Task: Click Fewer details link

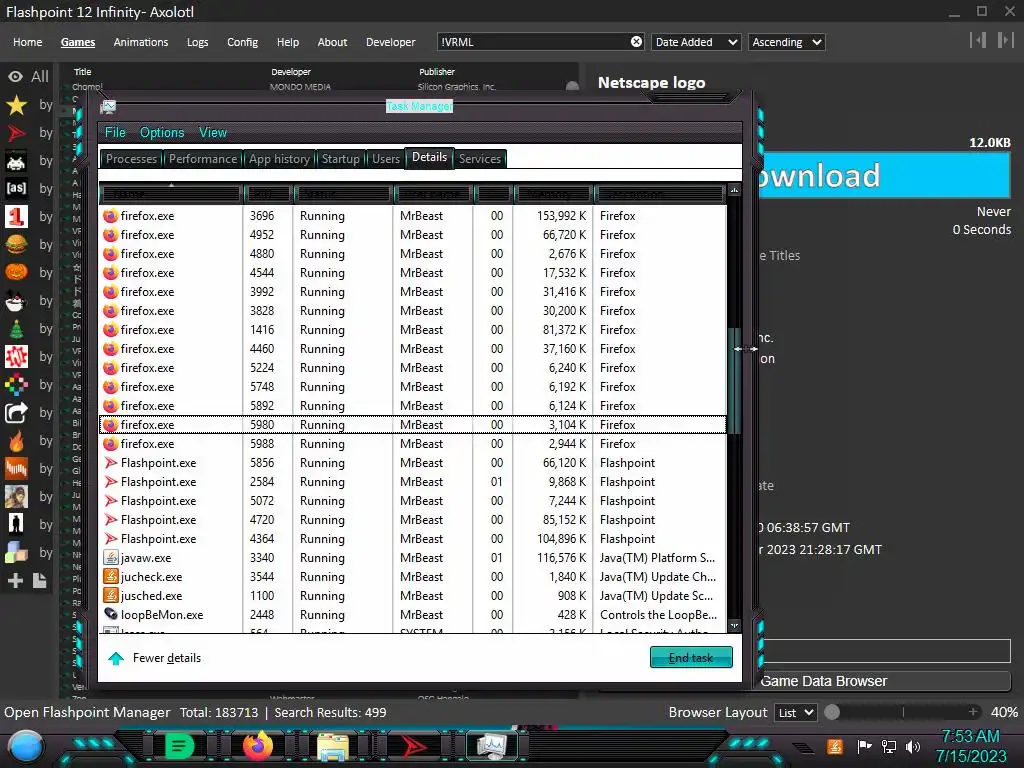Action: coord(167,658)
